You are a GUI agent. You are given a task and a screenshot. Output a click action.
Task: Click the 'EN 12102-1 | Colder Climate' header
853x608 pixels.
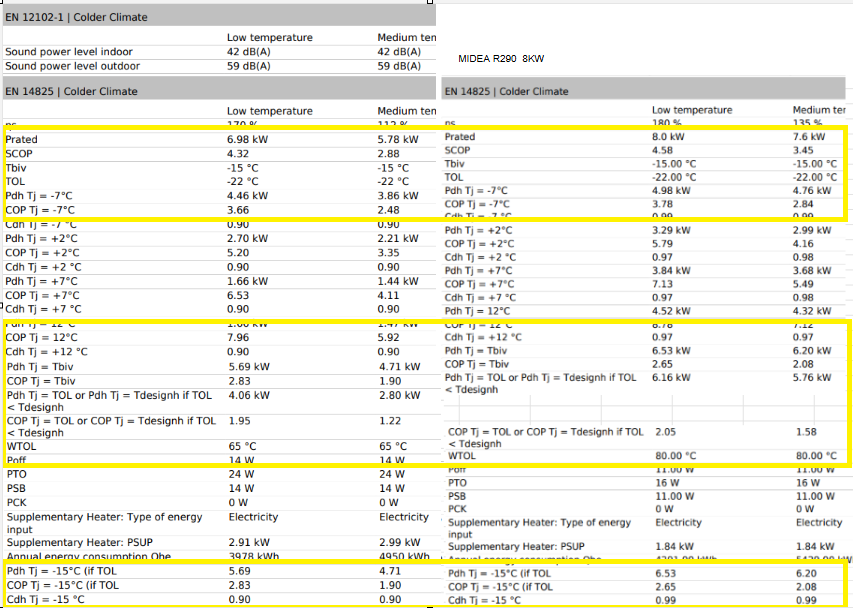click(76, 17)
